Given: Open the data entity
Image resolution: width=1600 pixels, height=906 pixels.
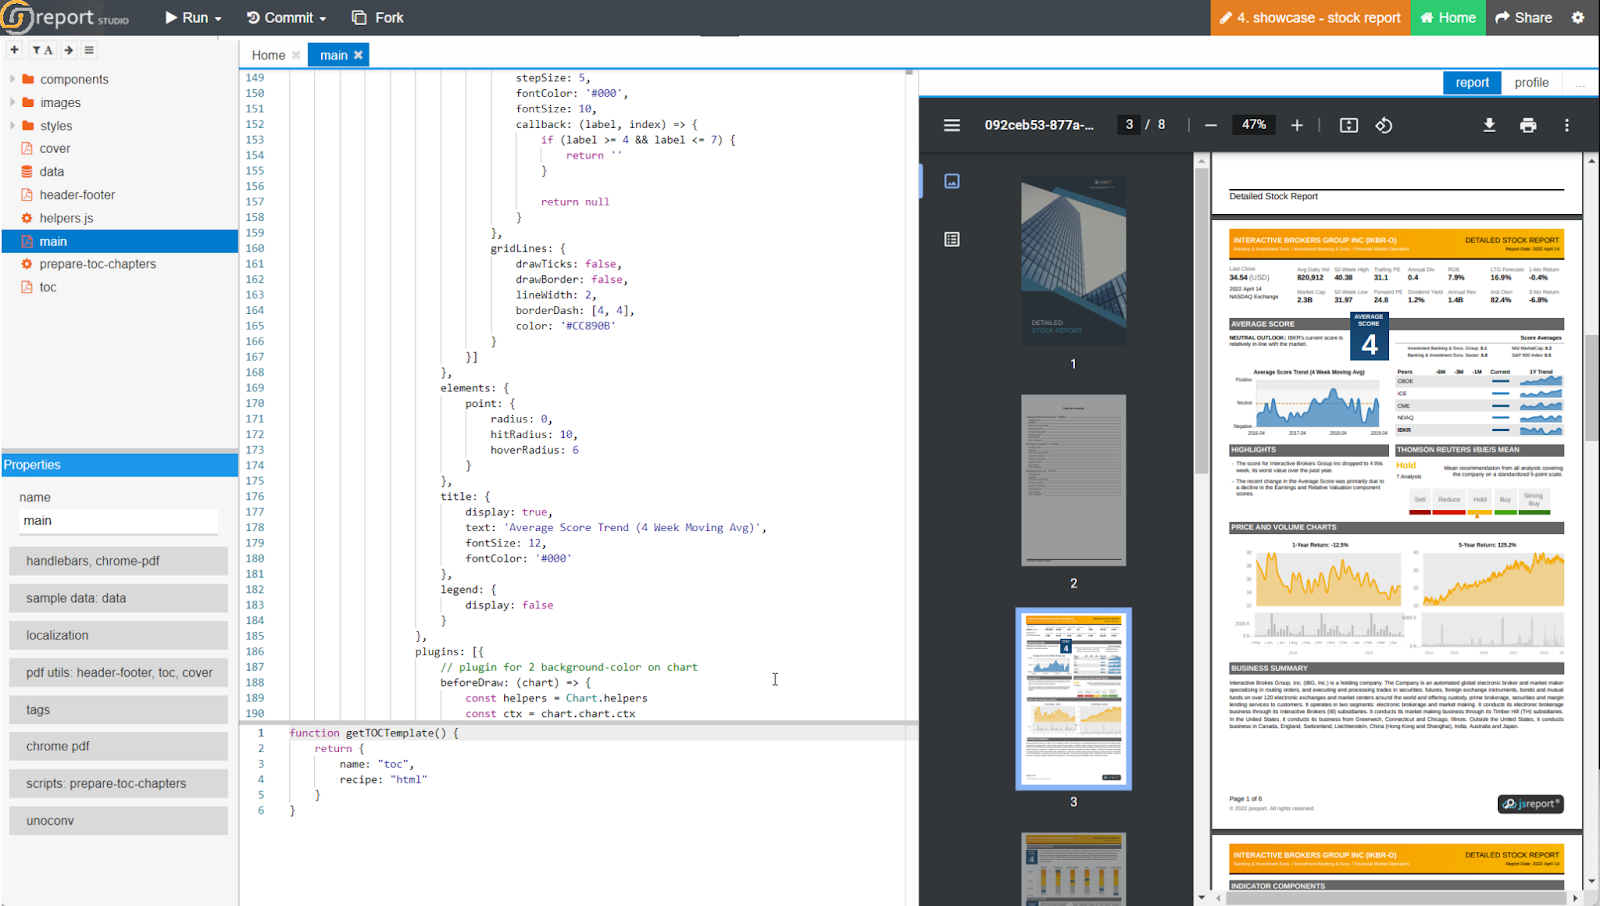Looking at the screenshot, I should point(52,171).
